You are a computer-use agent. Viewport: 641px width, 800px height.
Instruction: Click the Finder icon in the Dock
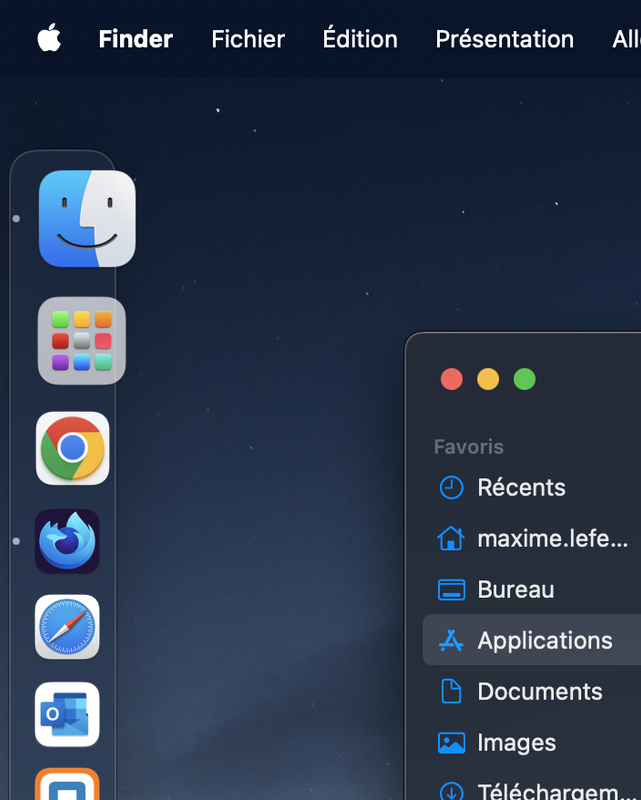click(x=87, y=218)
